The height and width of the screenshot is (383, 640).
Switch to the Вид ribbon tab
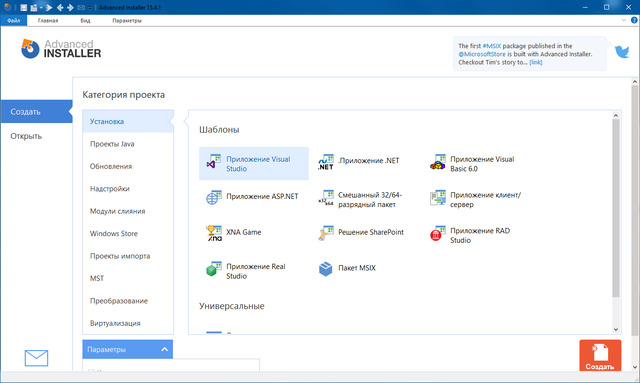[x=85, y=20]
